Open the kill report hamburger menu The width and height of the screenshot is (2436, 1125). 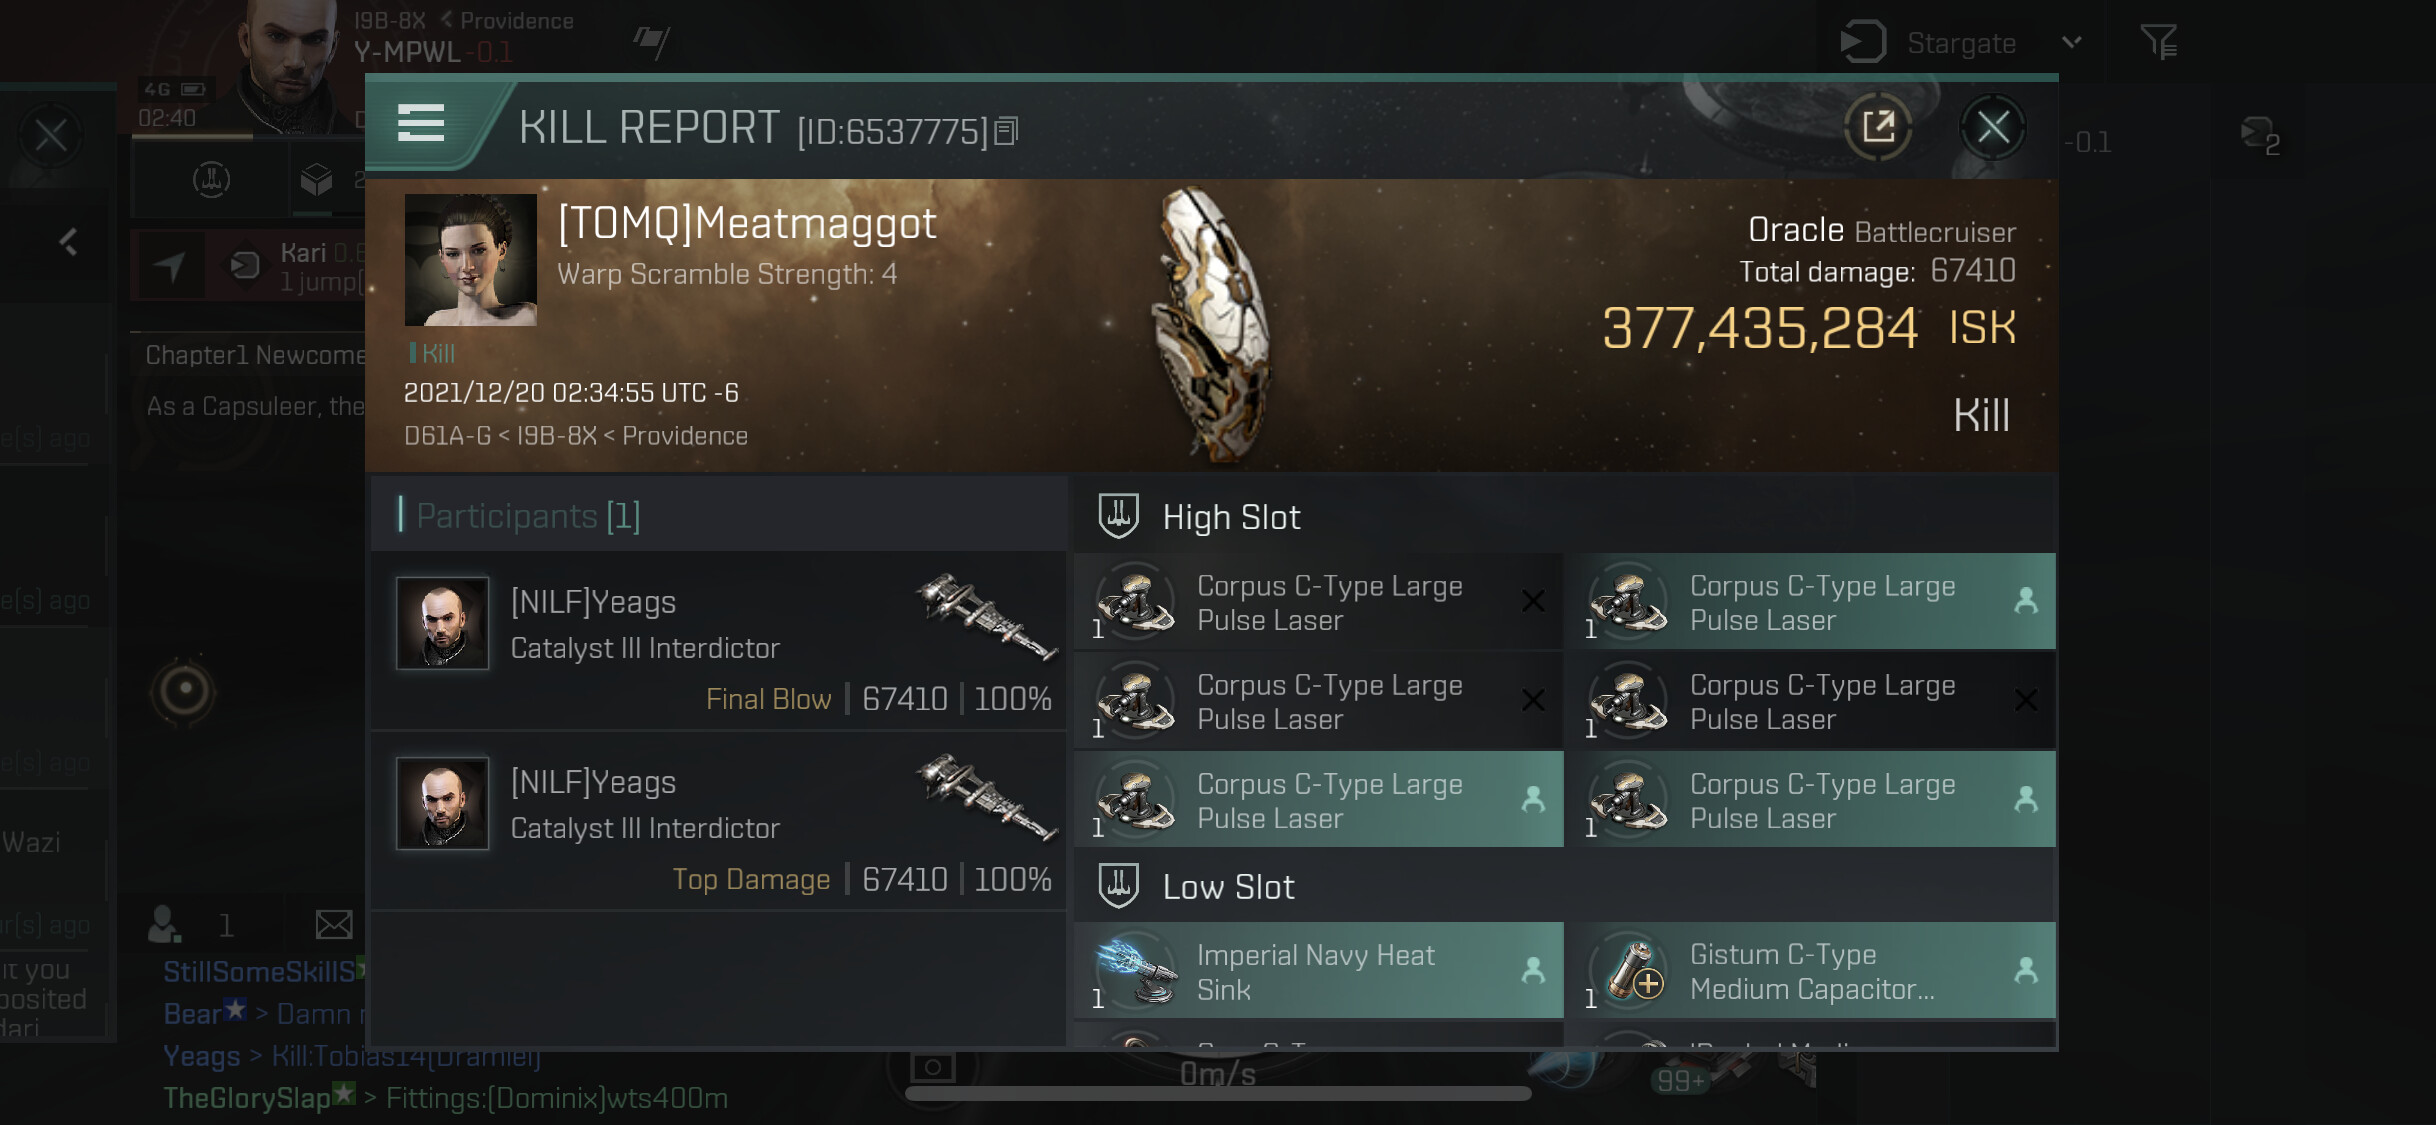click(420, 123)
